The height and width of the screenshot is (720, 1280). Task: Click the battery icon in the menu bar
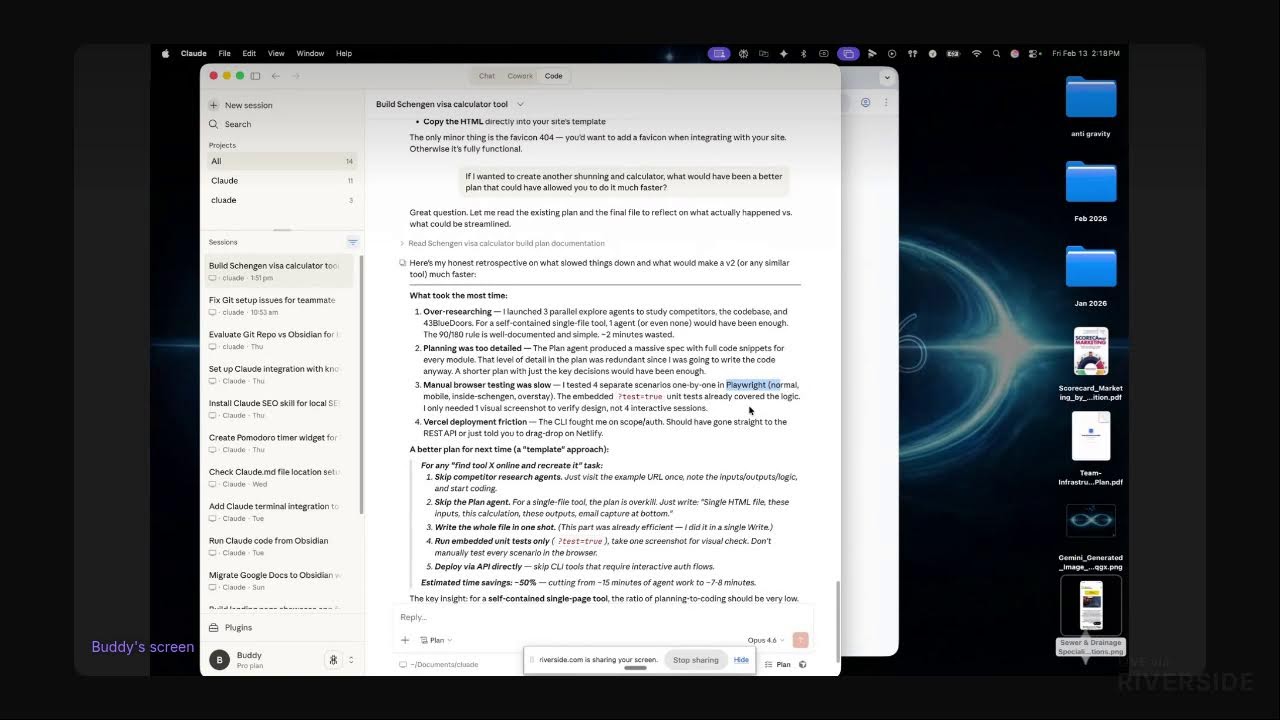pos(953,53)
